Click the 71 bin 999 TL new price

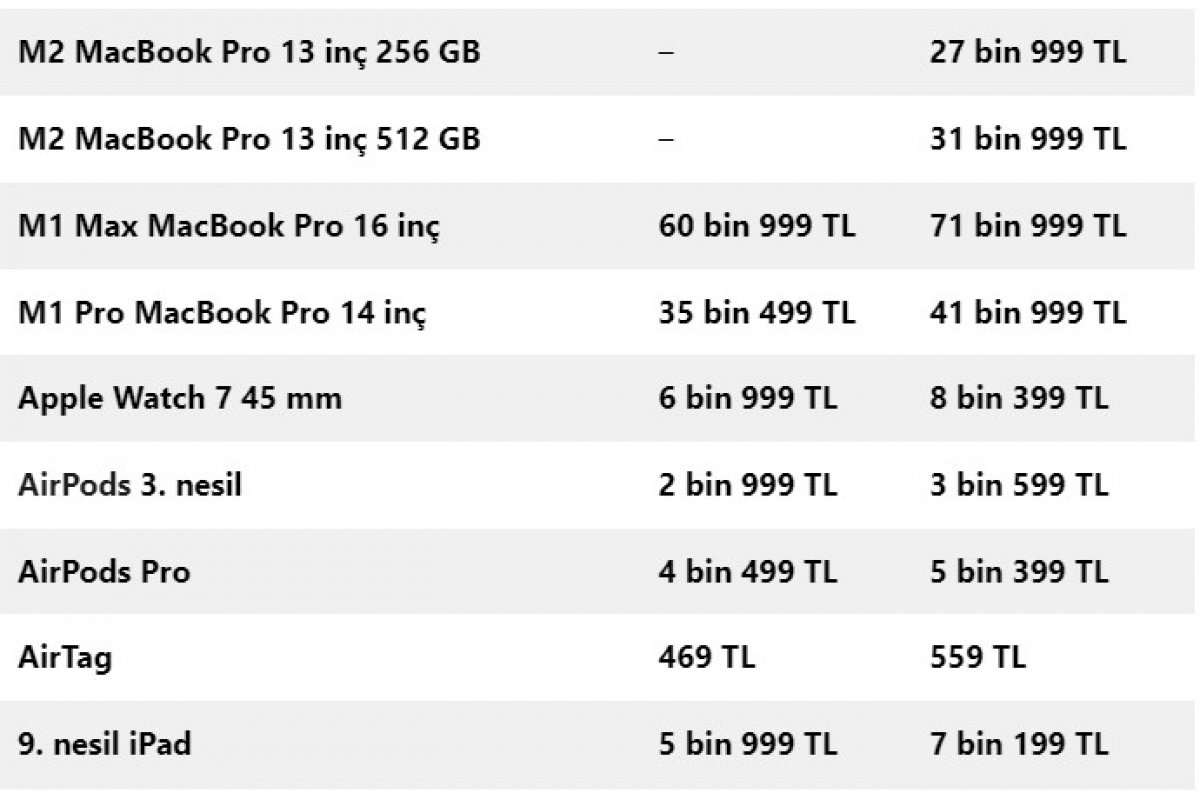click(1028, 225)
